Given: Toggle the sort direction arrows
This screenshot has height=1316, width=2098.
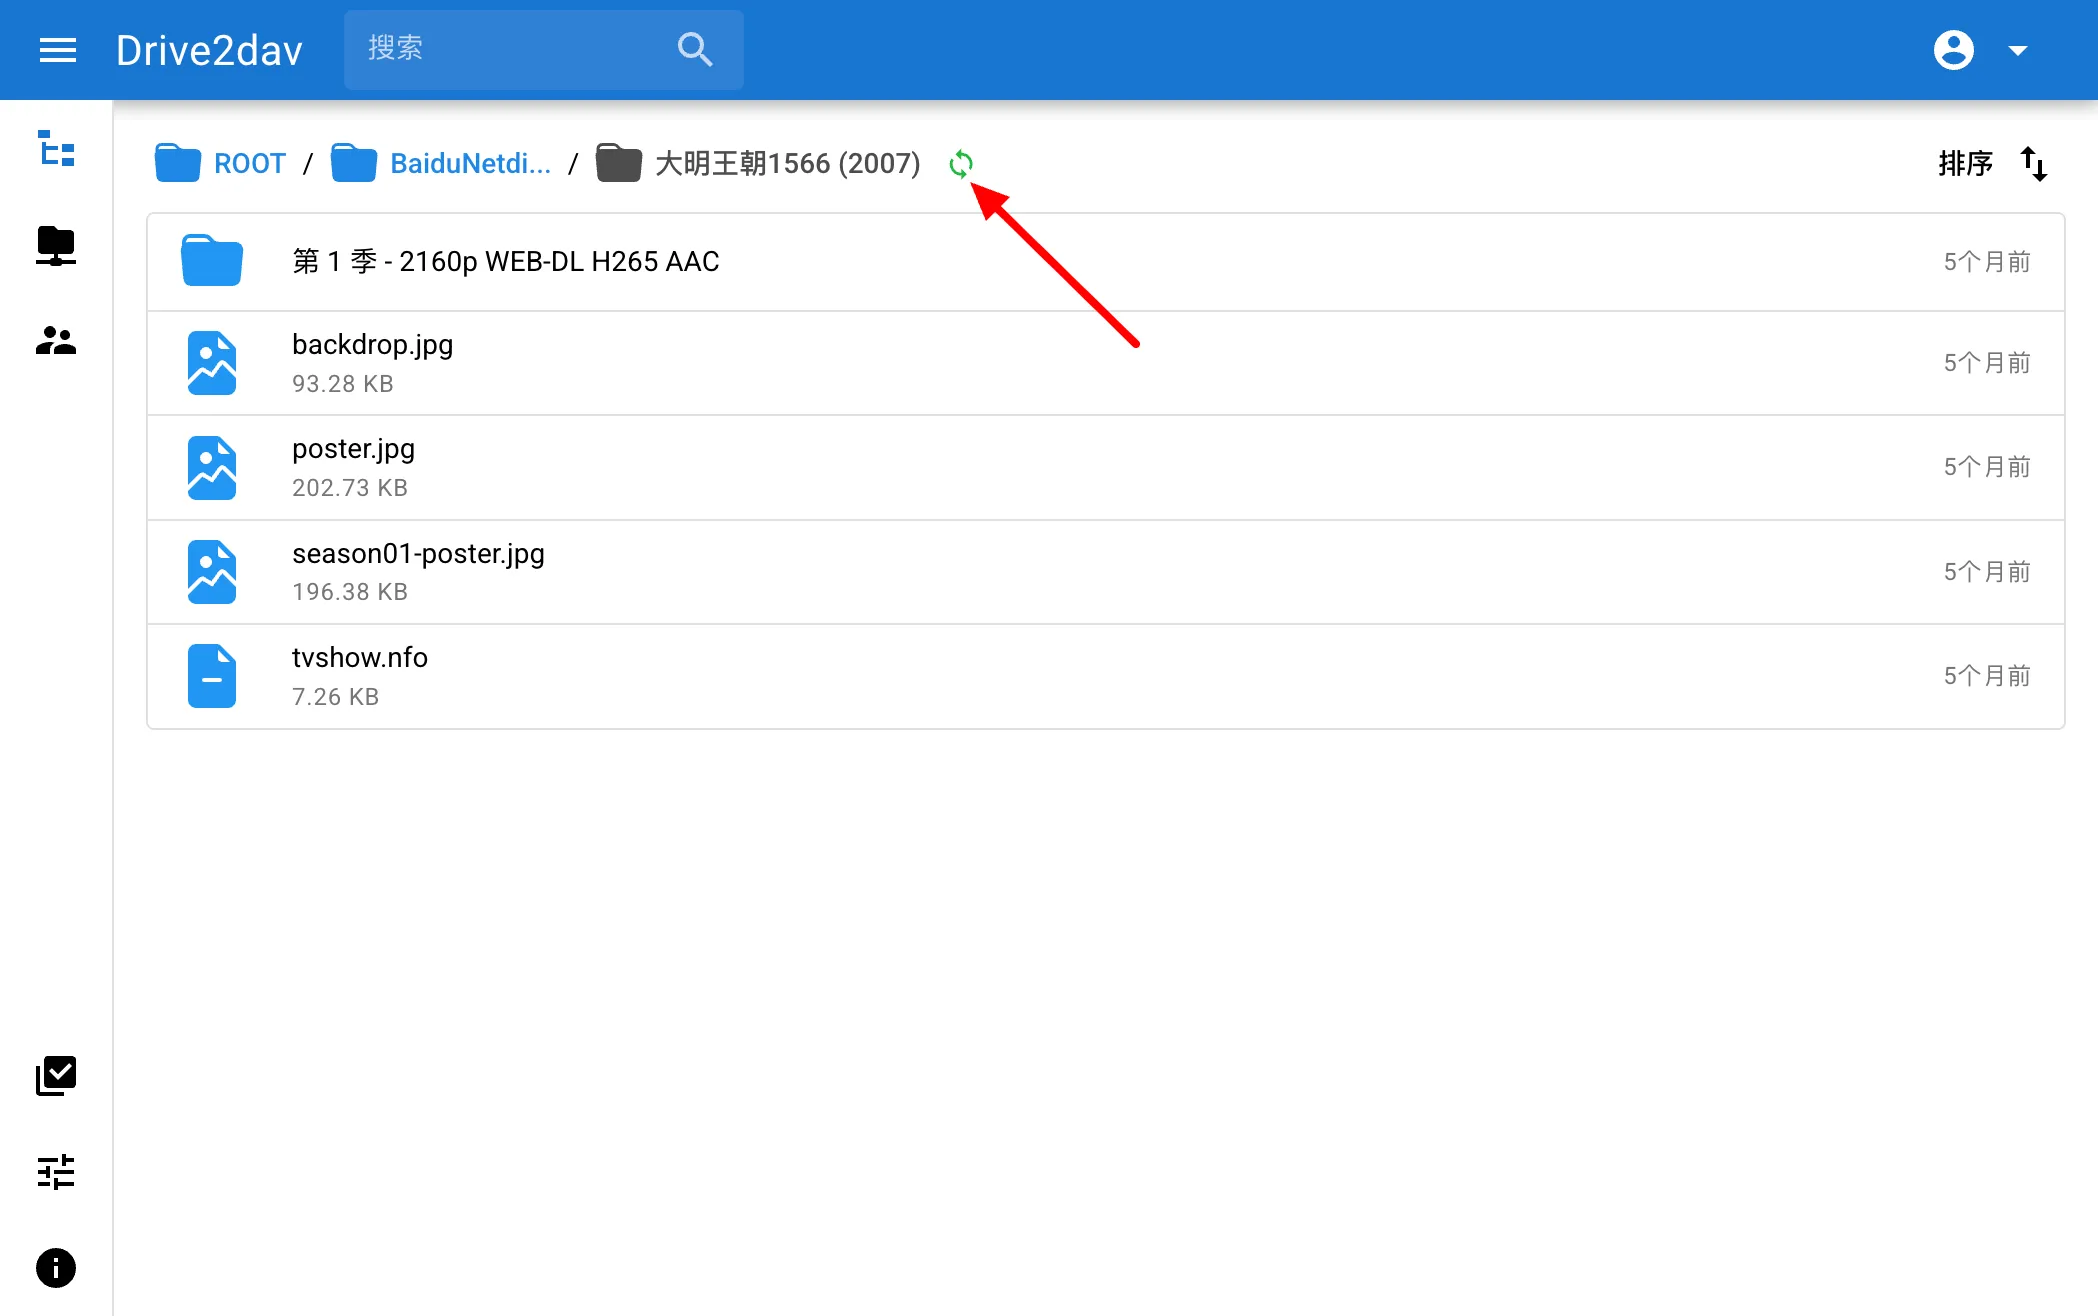Looking at the screenshot, I should click(2034, 164).
